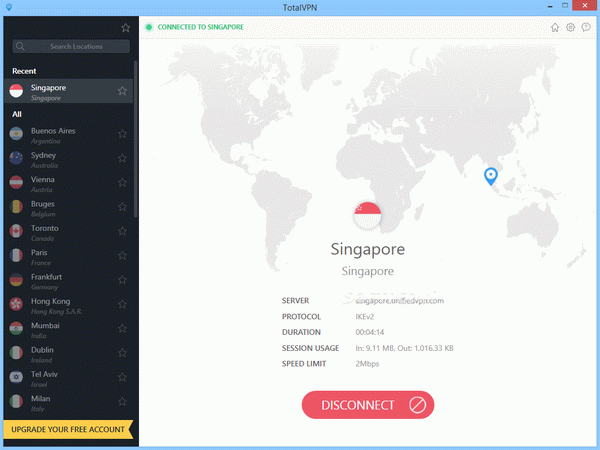Click the large Singapore flag on map
This screenshot has height=450, width=600.
pyautogui.click(x=367, y=215)
